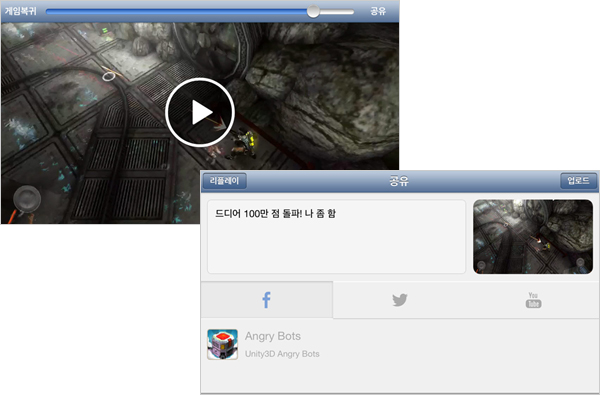Click the Unity3D Angry Bots subtitle
The image size is (600, 395).
click(x=282, y=354)
